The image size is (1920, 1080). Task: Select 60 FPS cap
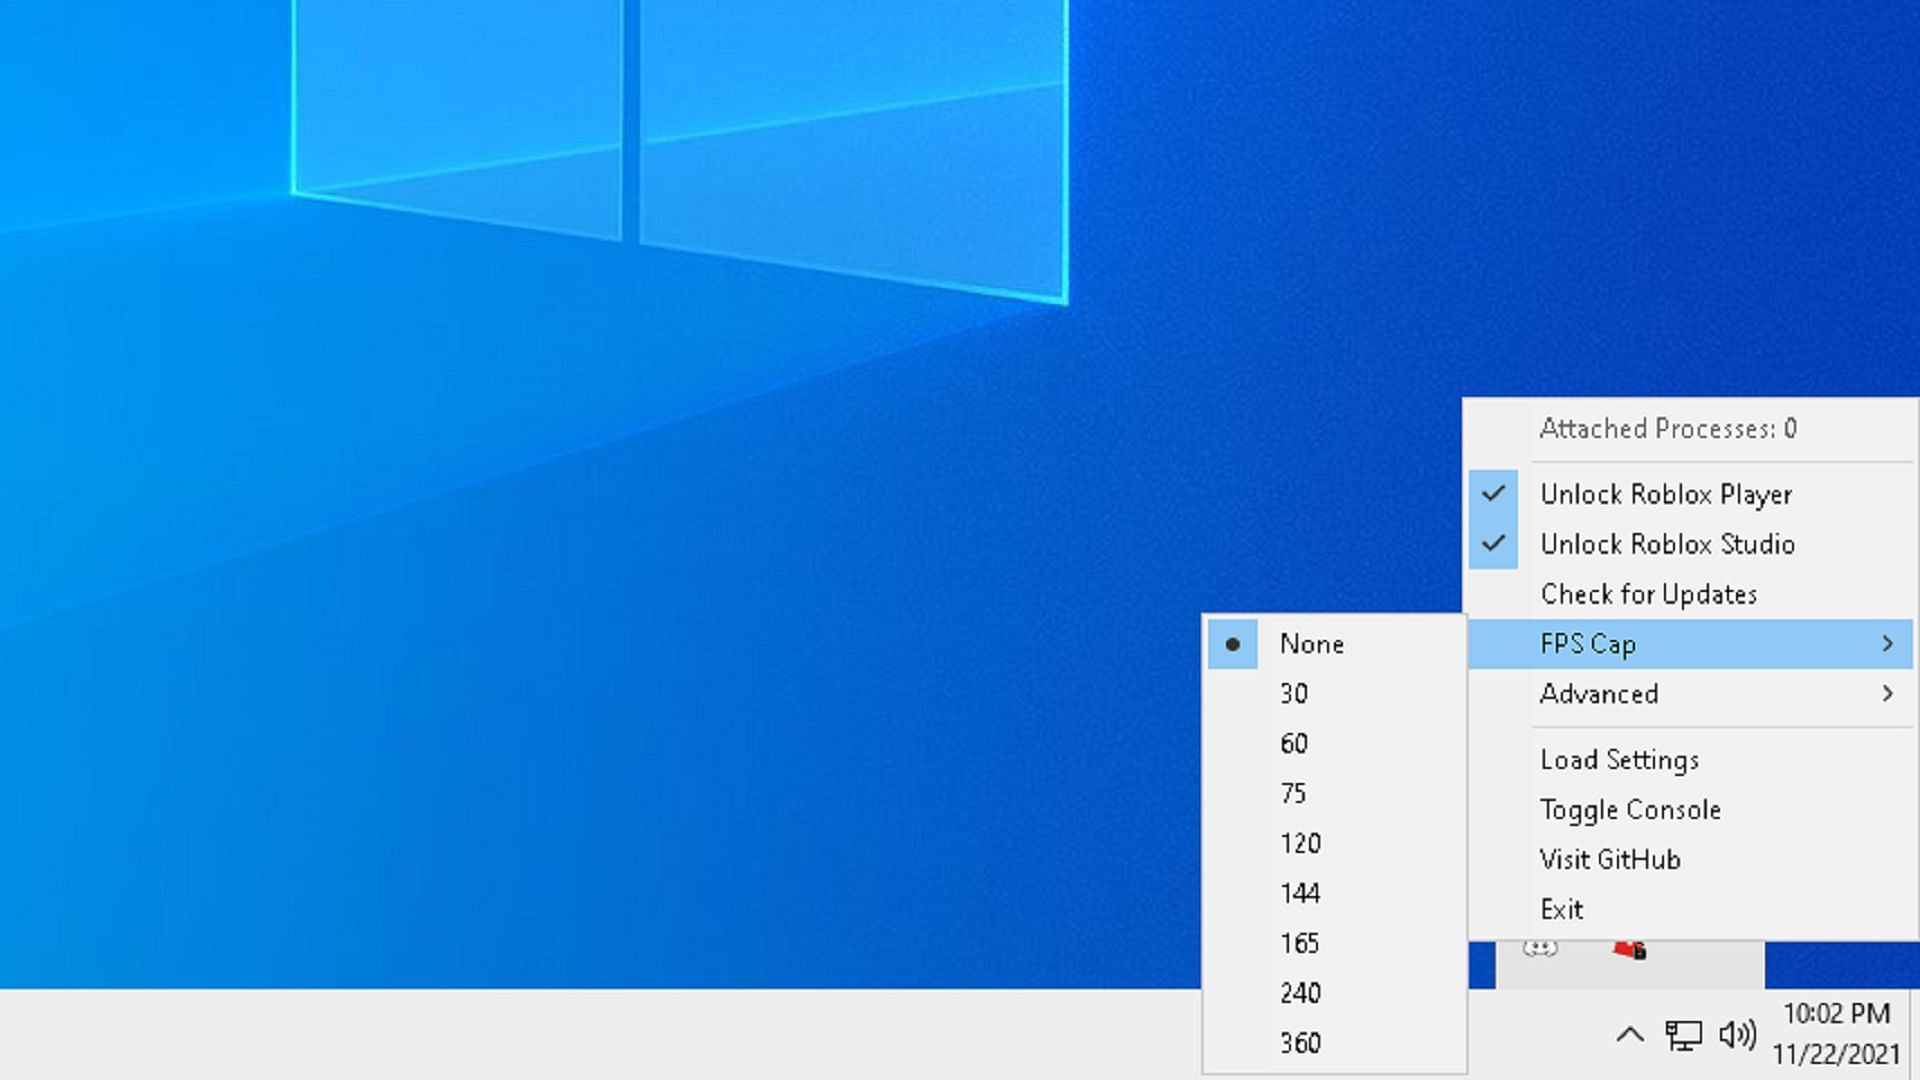tap(1294, 742)
